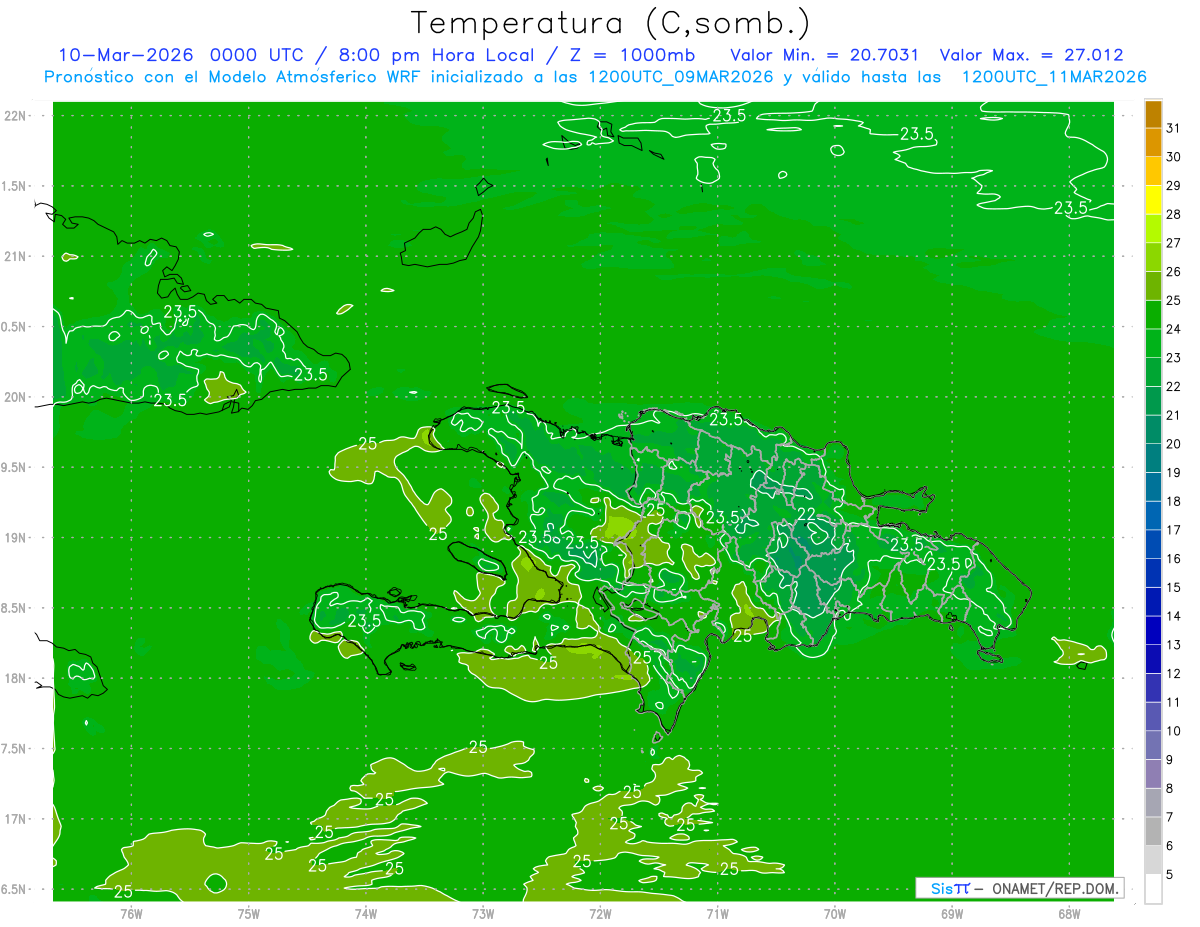Click gray colorbar swatch between 6 and 7

point(1153,832)
